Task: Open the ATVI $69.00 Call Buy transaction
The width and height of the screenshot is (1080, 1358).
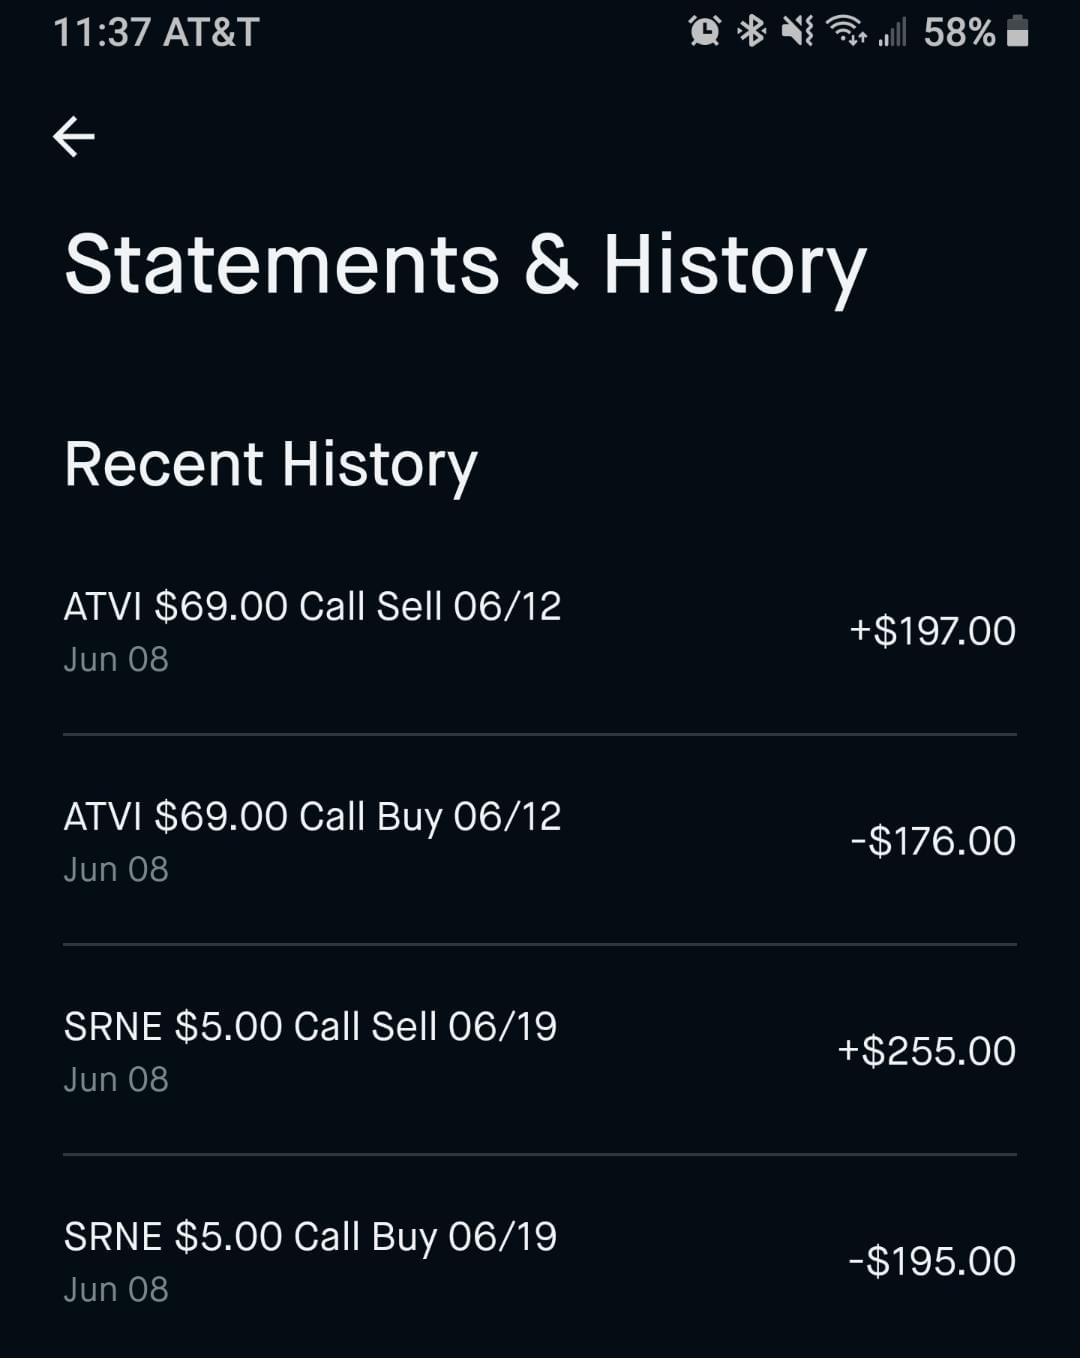Action: coord(312,817)
